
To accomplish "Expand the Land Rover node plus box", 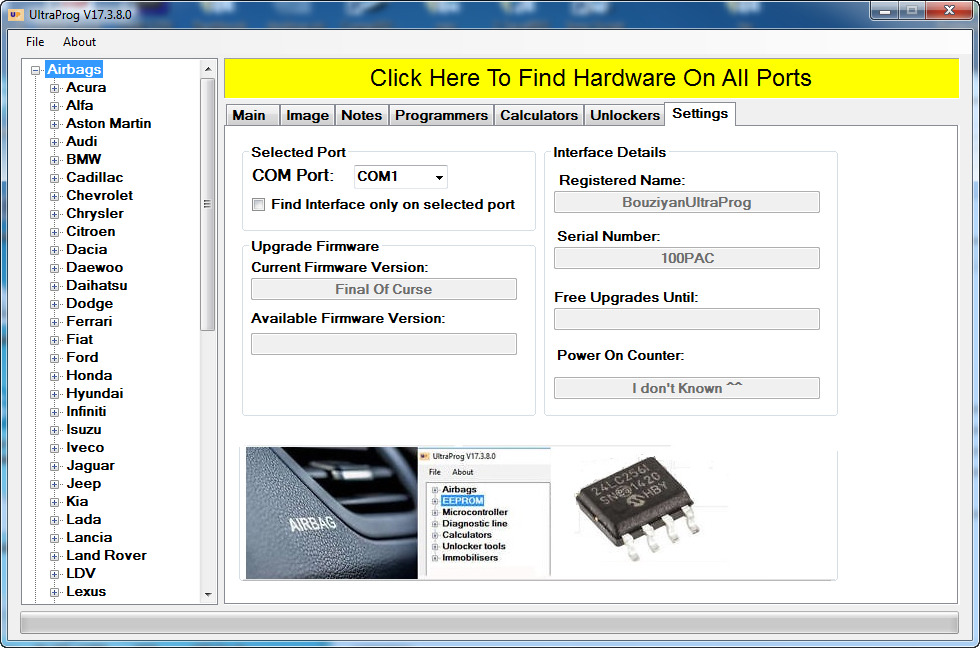I will point(54,556).
